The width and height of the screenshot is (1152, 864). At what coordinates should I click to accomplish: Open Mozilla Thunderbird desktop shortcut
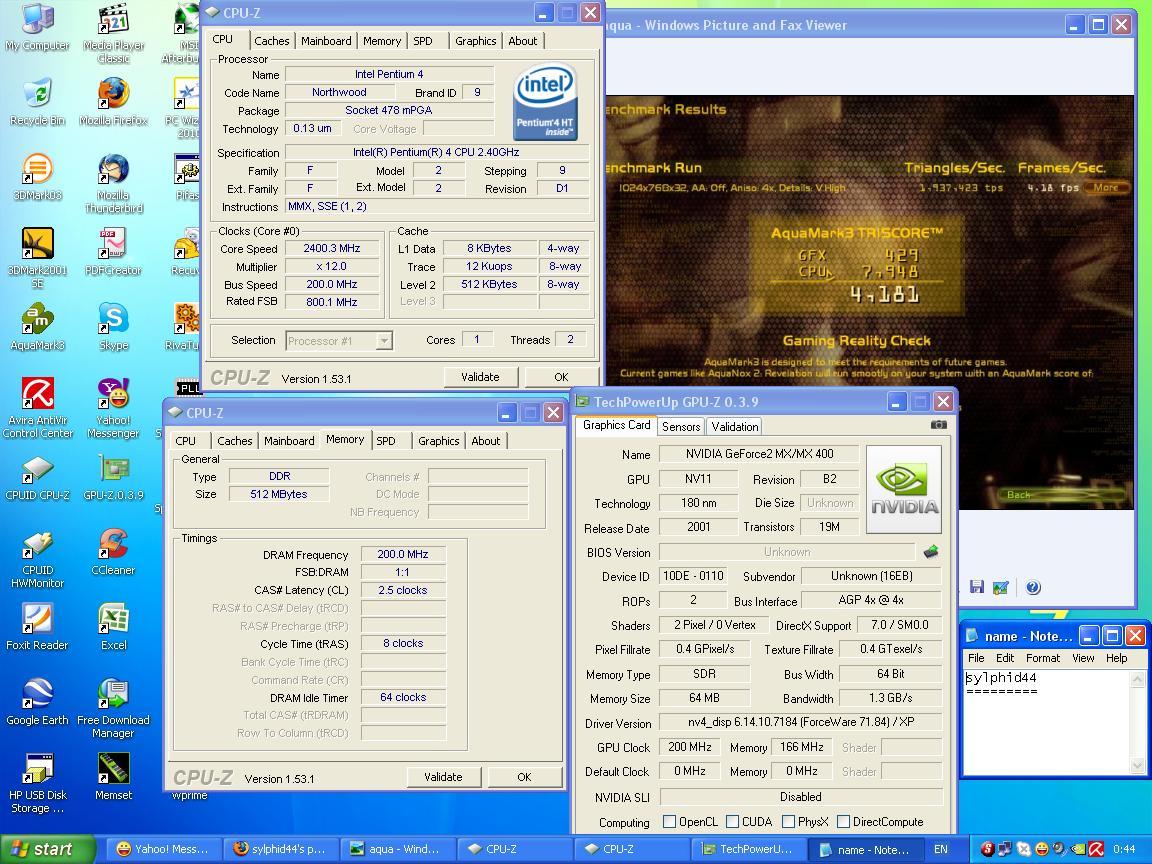(113, 184)
